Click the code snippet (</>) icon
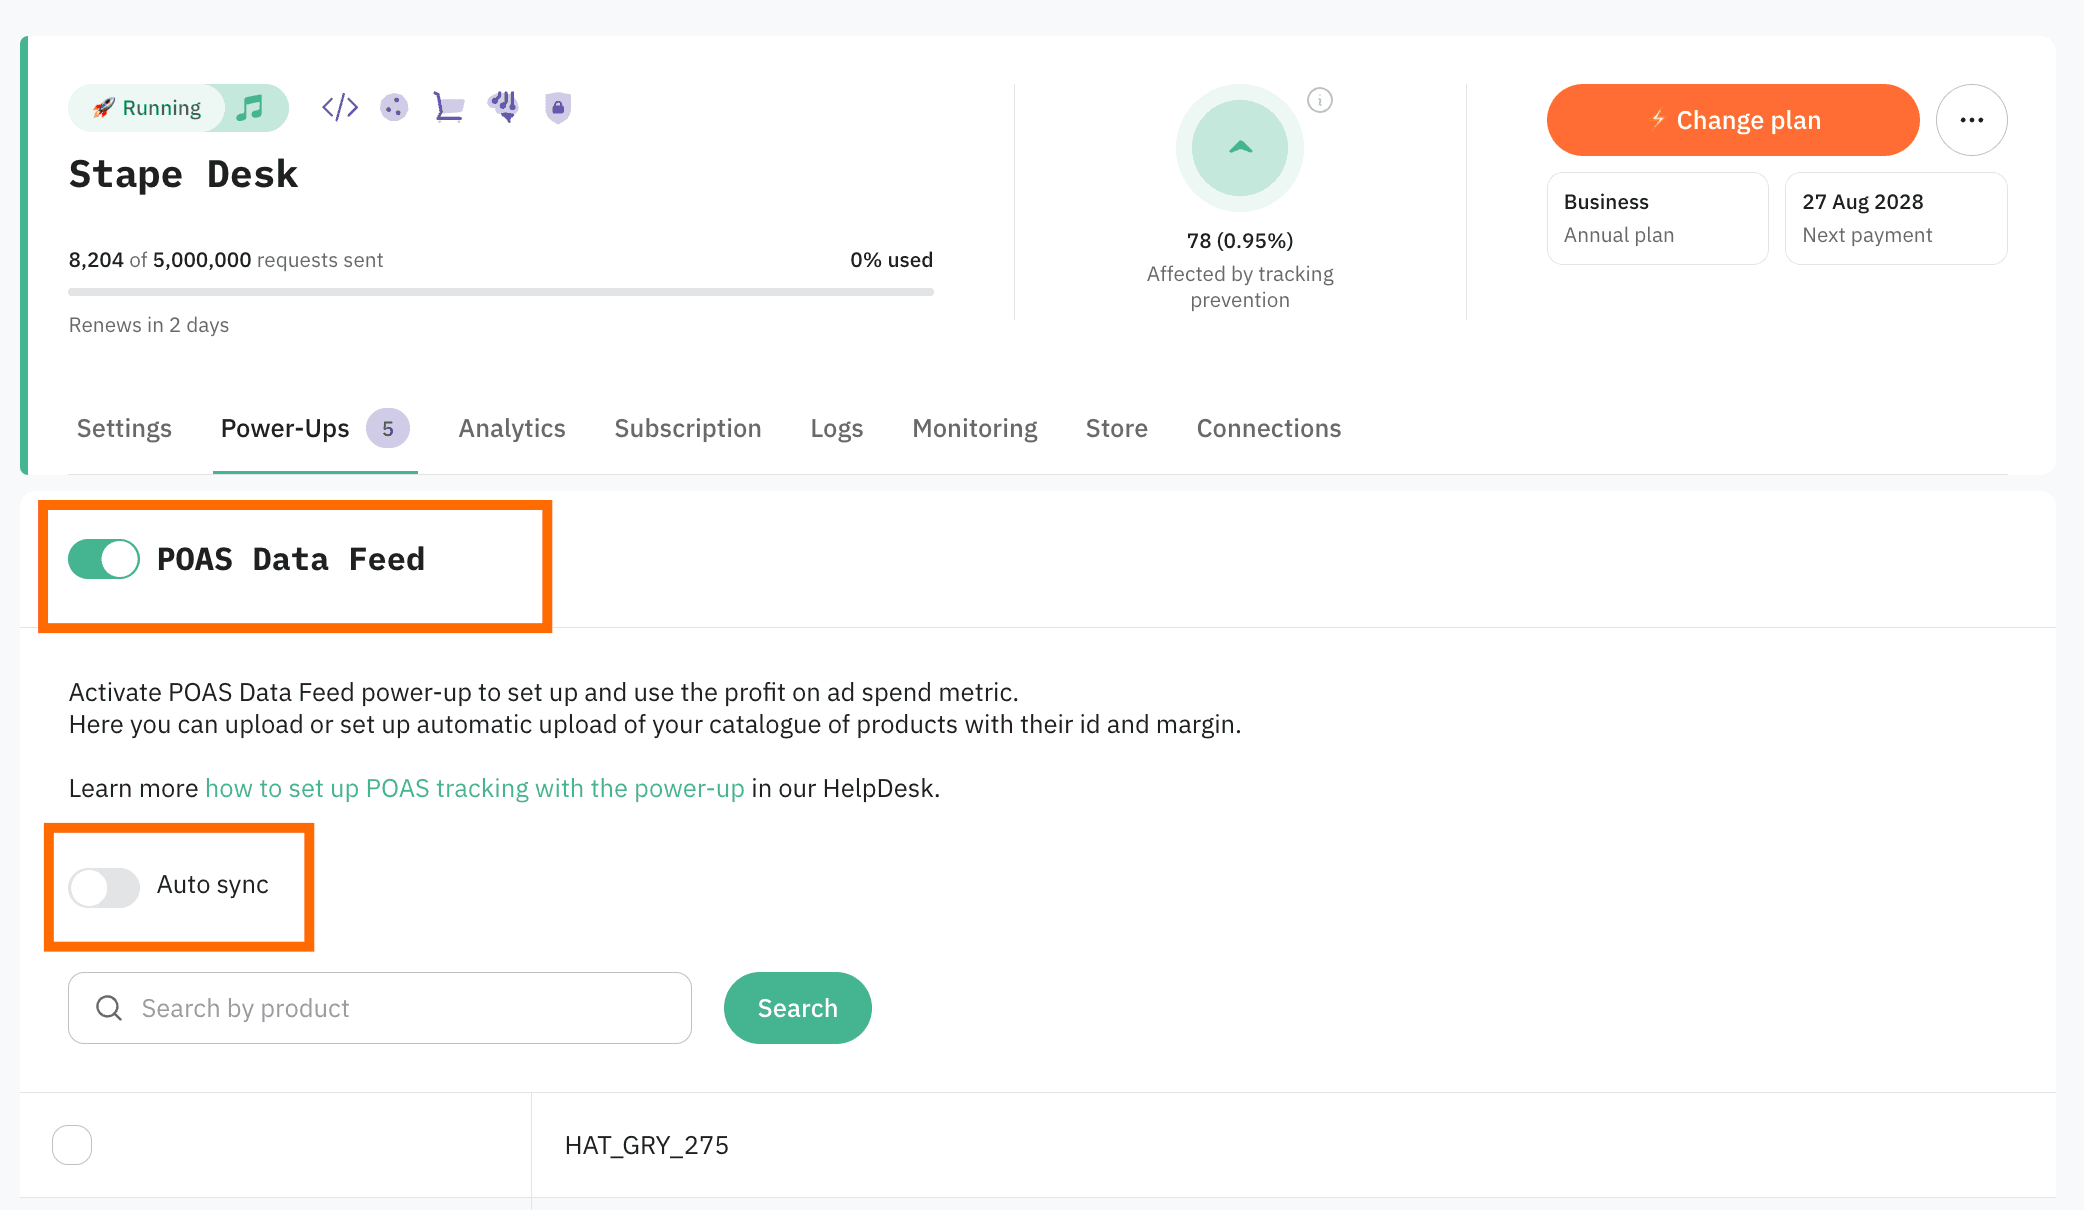The width and height of the screenshot is (2084, 1210). coord(340,106)
